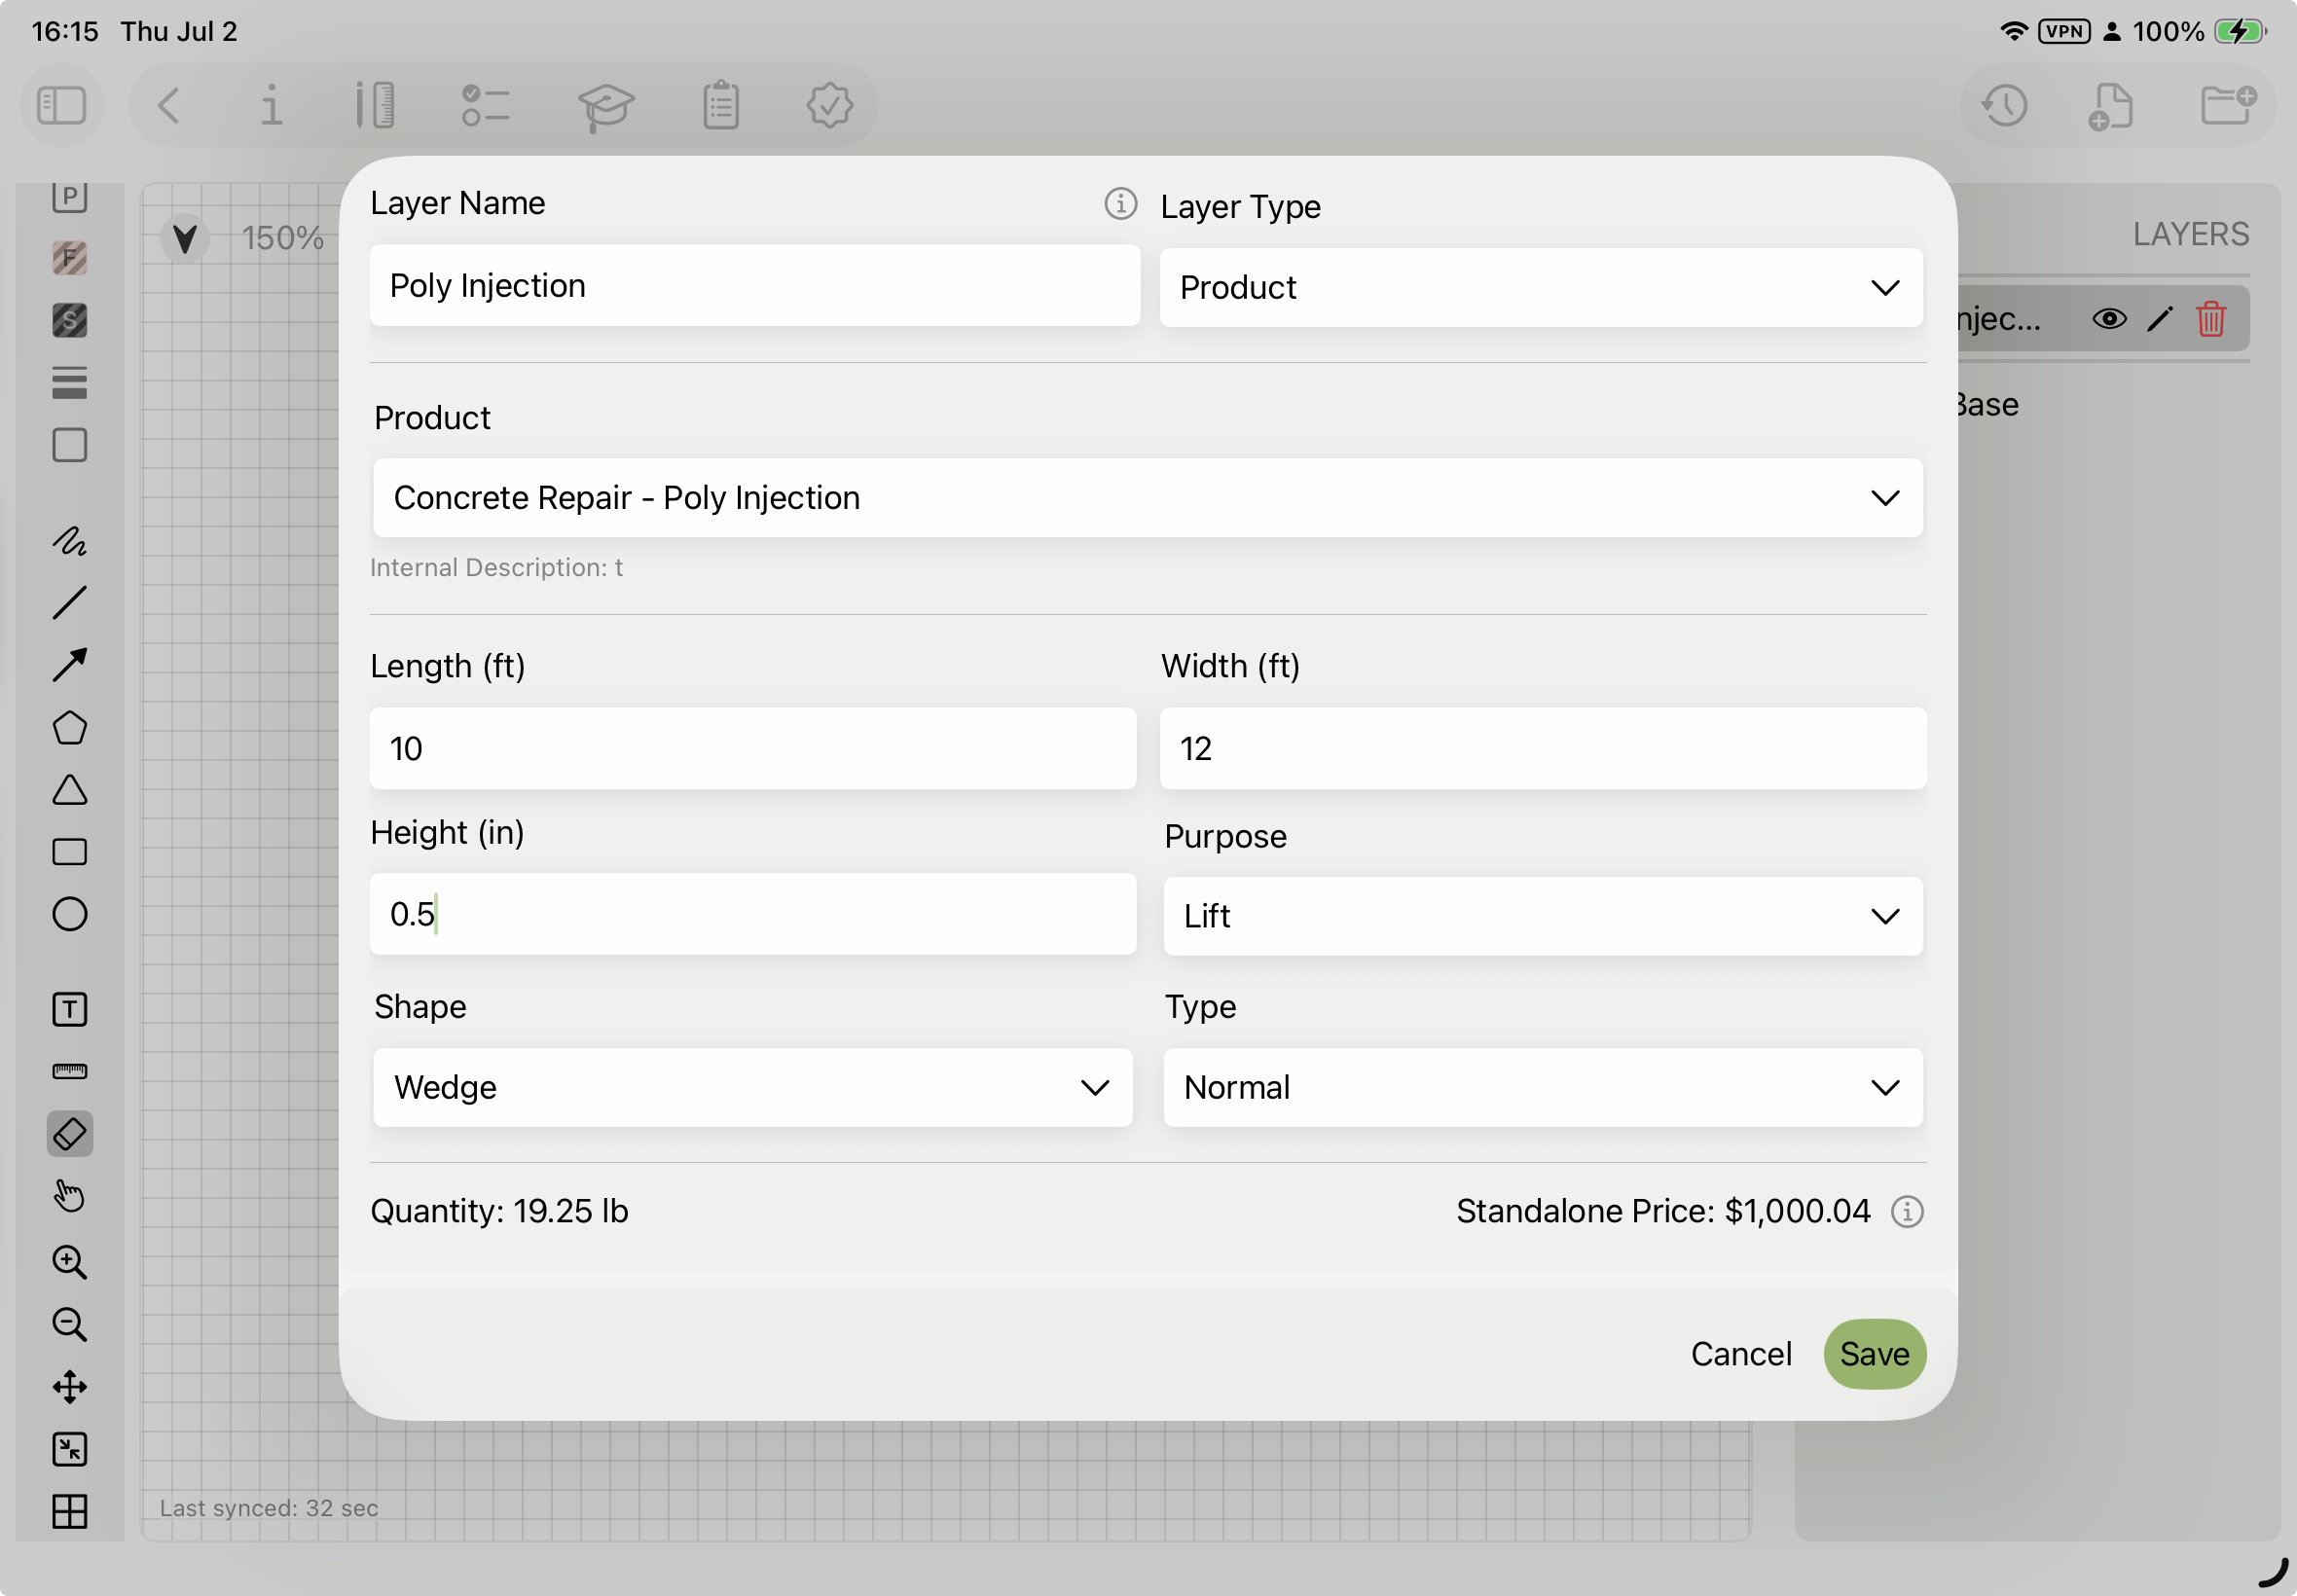The image size is (2297, 1596).
Task: Expand the V dropdown beside 150%
Action: pyautogui.click(x=185, y=238)
